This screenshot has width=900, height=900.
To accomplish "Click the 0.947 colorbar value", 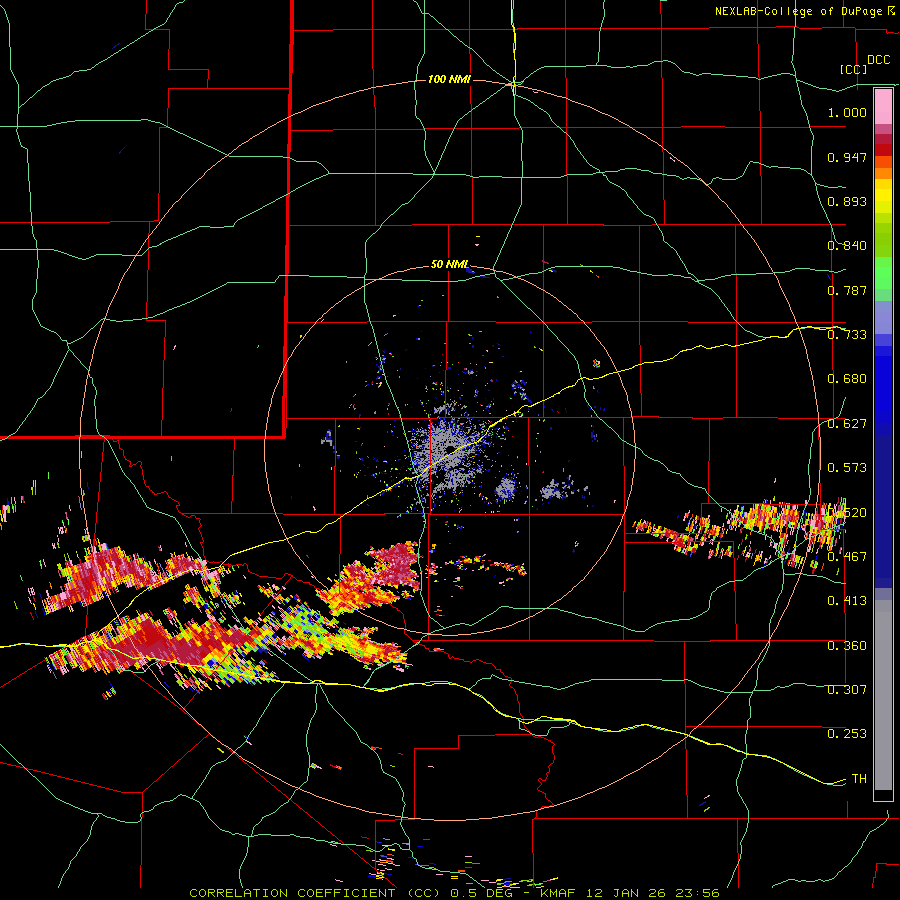I will (x=847, y=157).
